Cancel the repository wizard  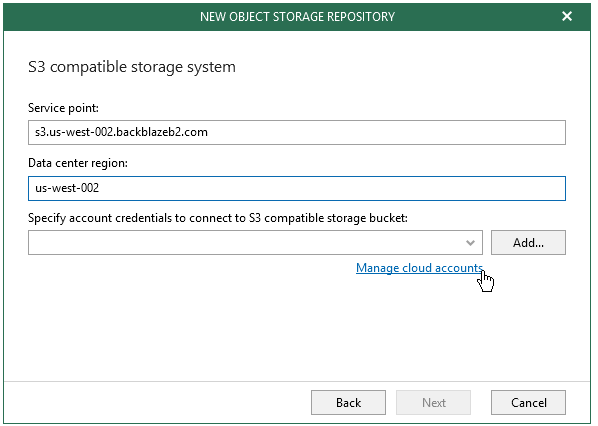click(x=528, y=402)
